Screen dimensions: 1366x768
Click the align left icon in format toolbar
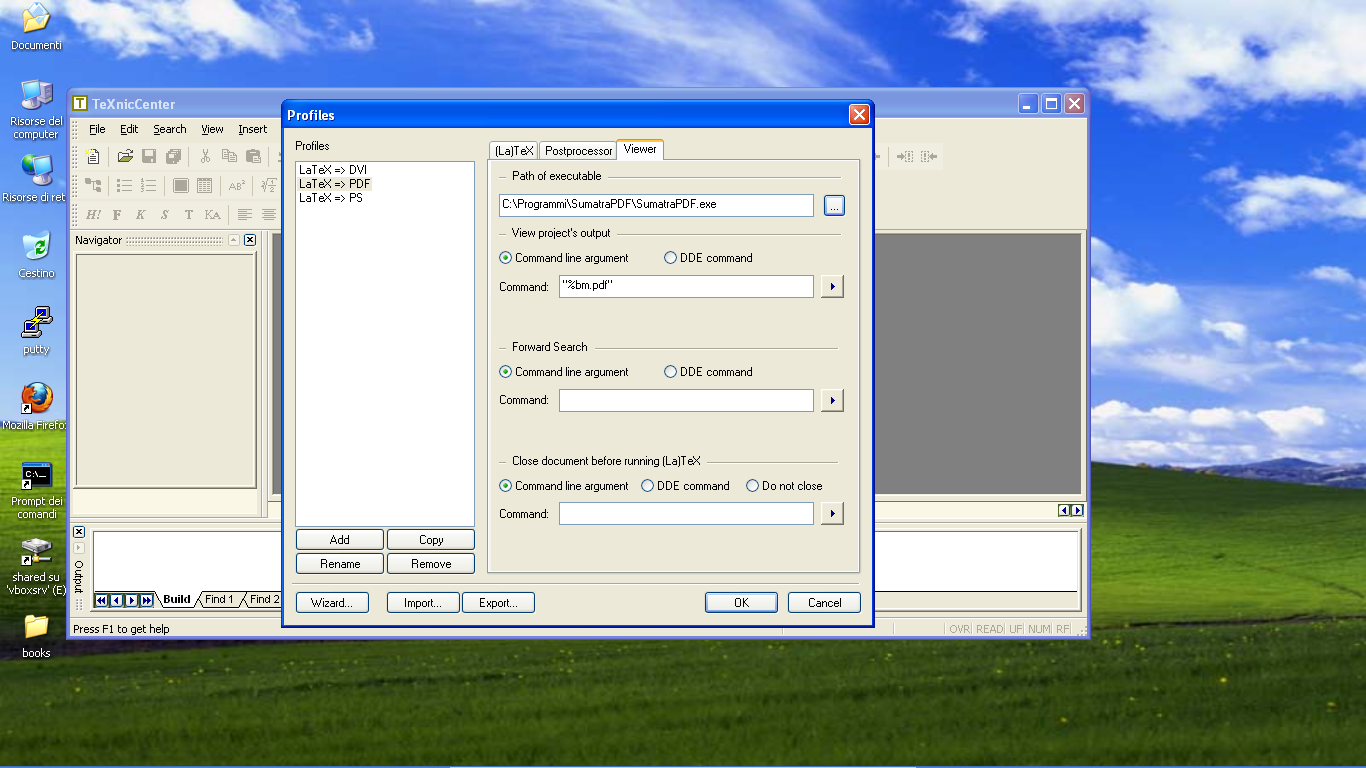[245, 214]
